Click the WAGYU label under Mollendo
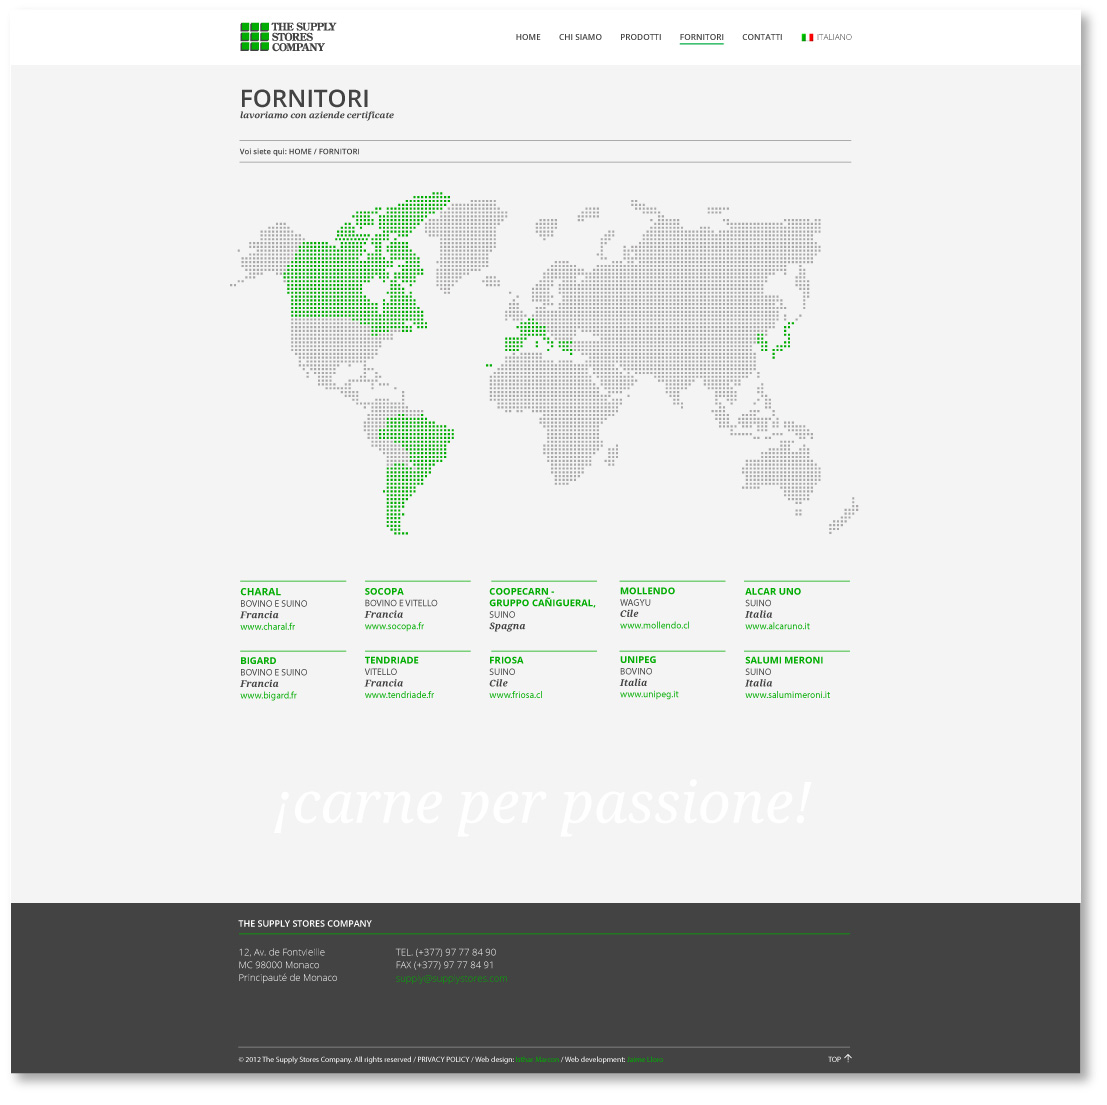 coord(635,603)
